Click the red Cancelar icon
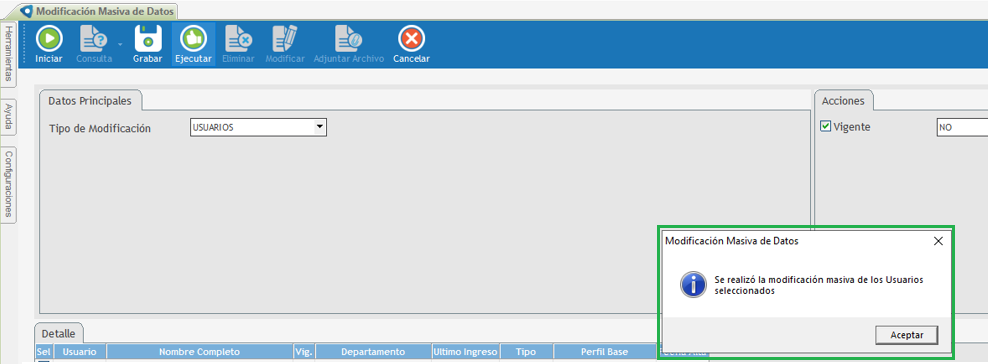Viewport: 988px width, 364px height. pyautogui.click(x=411, y=39)
